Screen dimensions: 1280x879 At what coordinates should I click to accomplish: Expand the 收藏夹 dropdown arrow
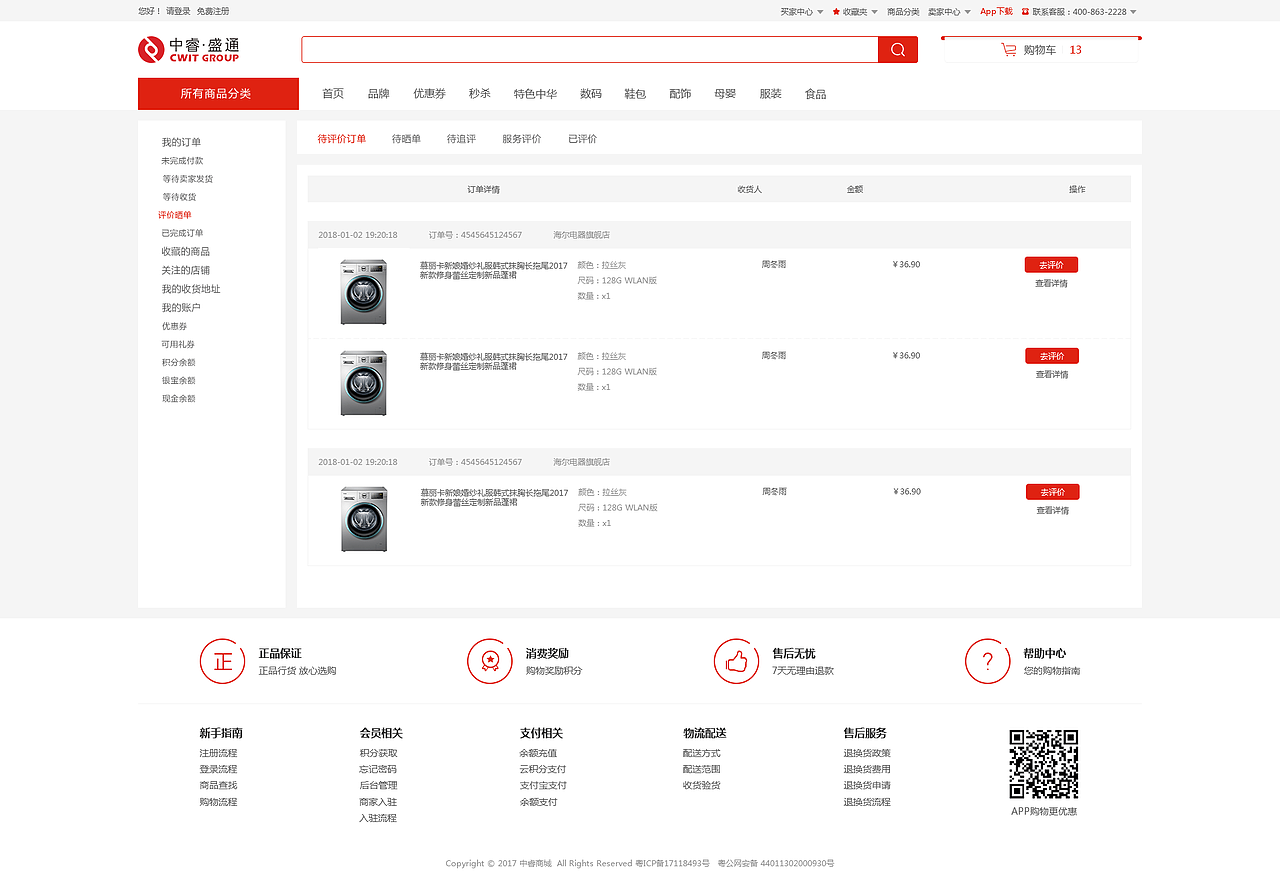(x=874, y=12)
